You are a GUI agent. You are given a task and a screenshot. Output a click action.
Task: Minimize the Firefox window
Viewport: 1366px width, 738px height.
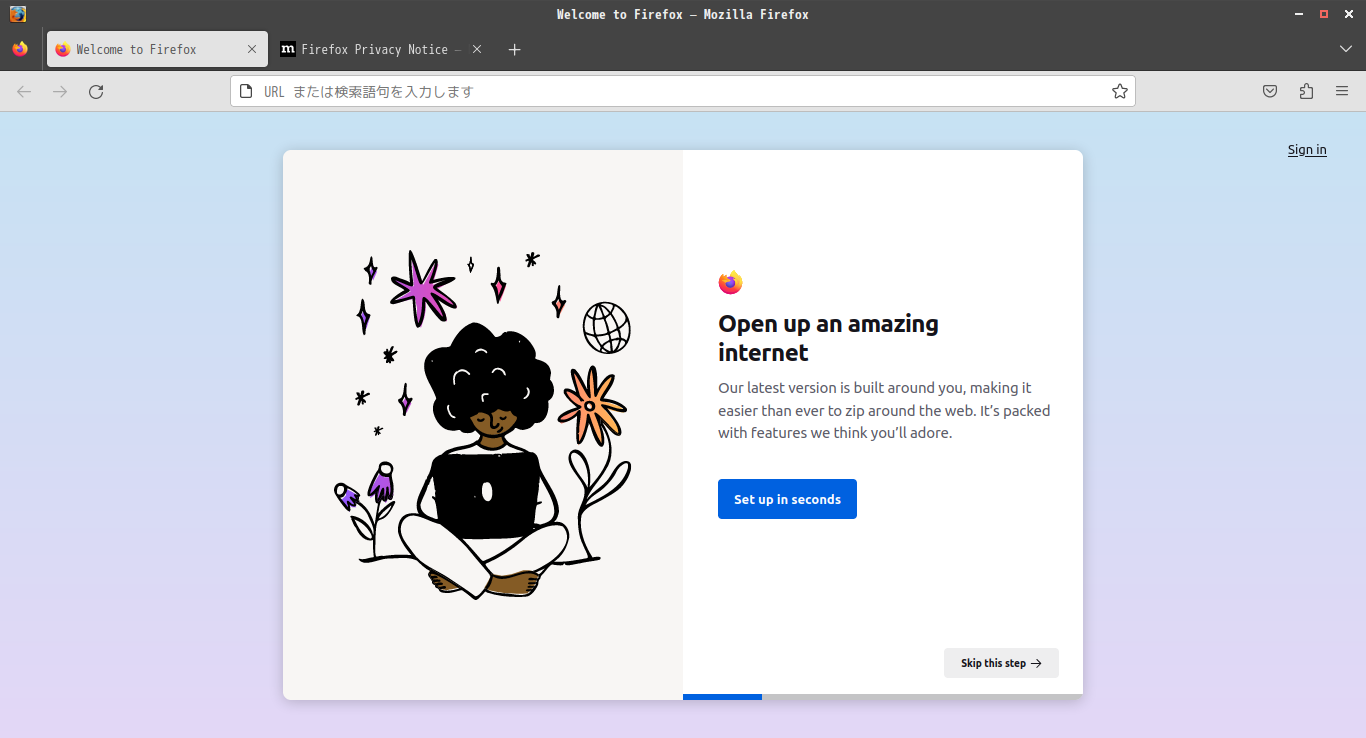pyautogui.click(x=1300, y=14)
